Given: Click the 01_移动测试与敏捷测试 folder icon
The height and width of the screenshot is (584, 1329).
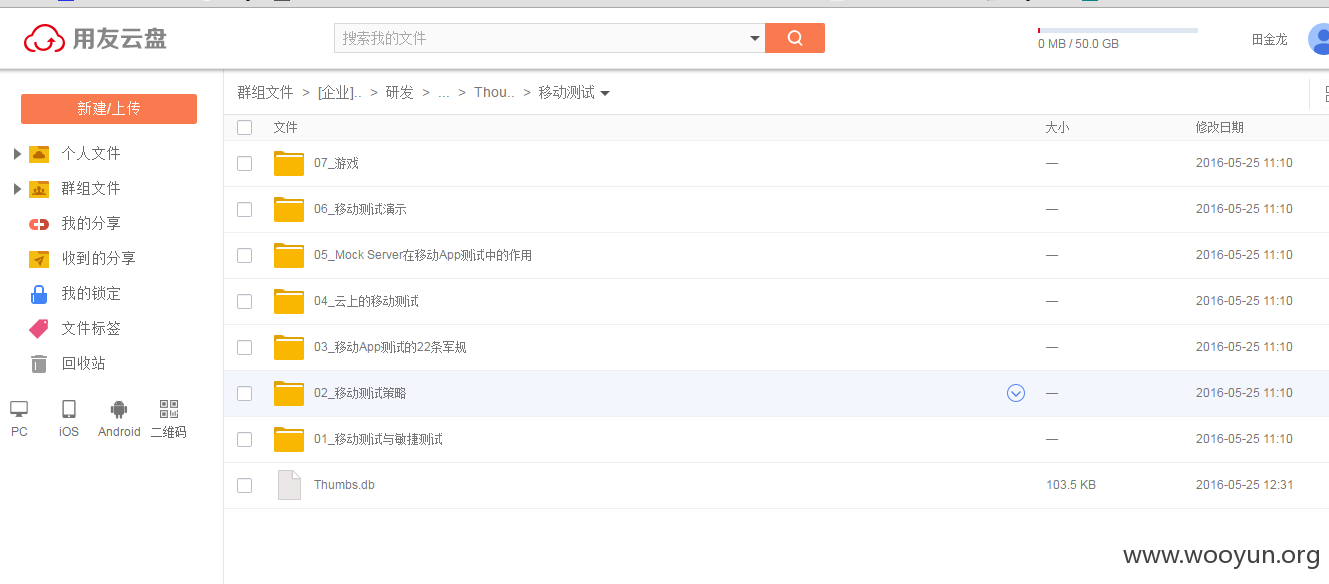Looking at the screenshot, I should [x=289, y=439].
